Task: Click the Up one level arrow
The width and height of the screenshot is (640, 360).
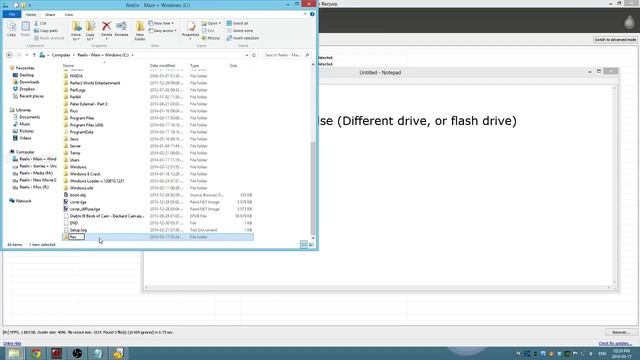Action: 34,55
